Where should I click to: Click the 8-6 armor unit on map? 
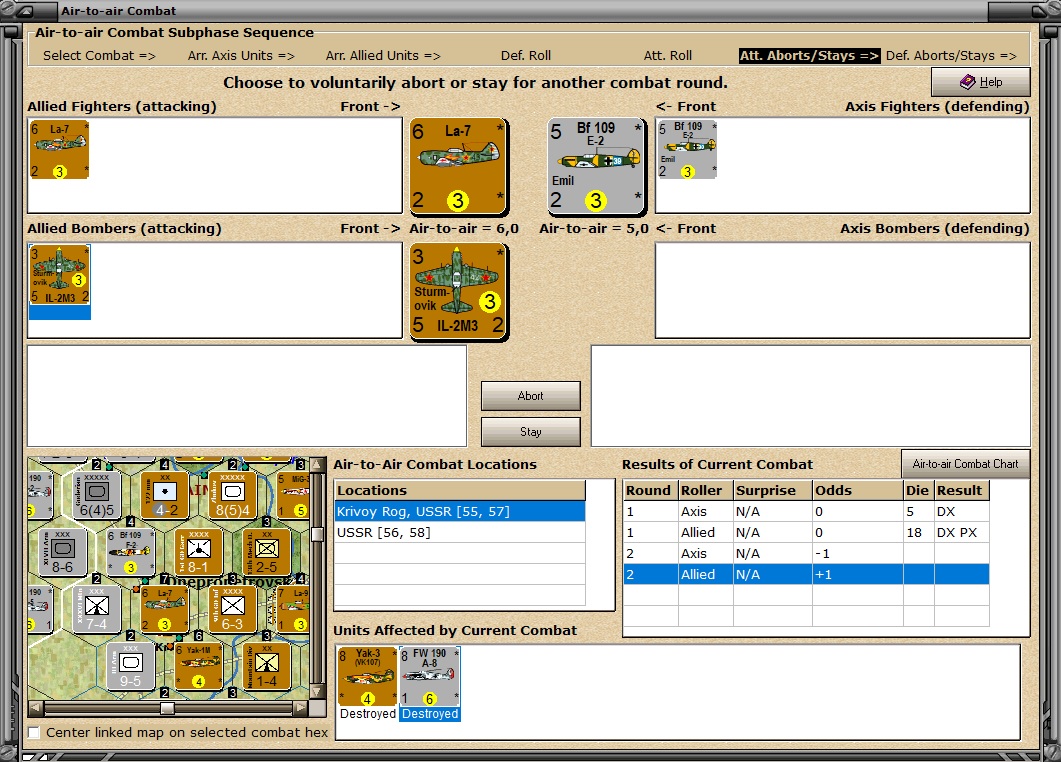(x=62, y=552)
